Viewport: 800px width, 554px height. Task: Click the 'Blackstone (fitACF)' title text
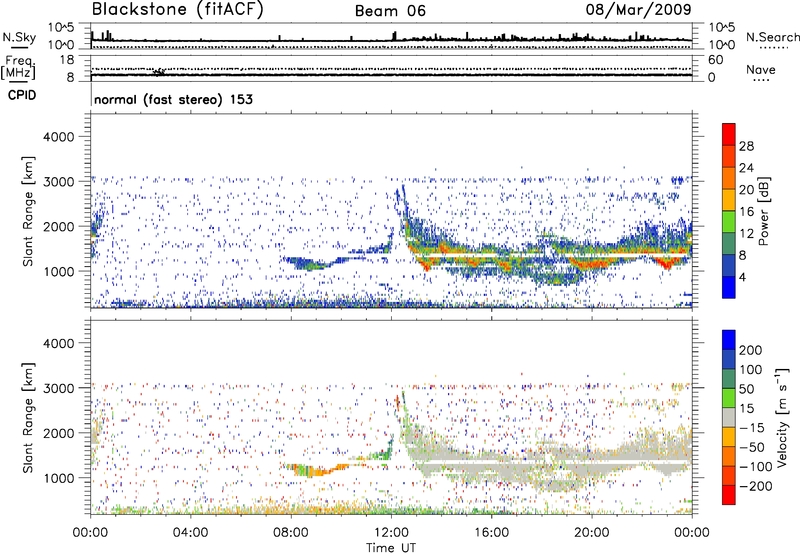tap(177, 10)
